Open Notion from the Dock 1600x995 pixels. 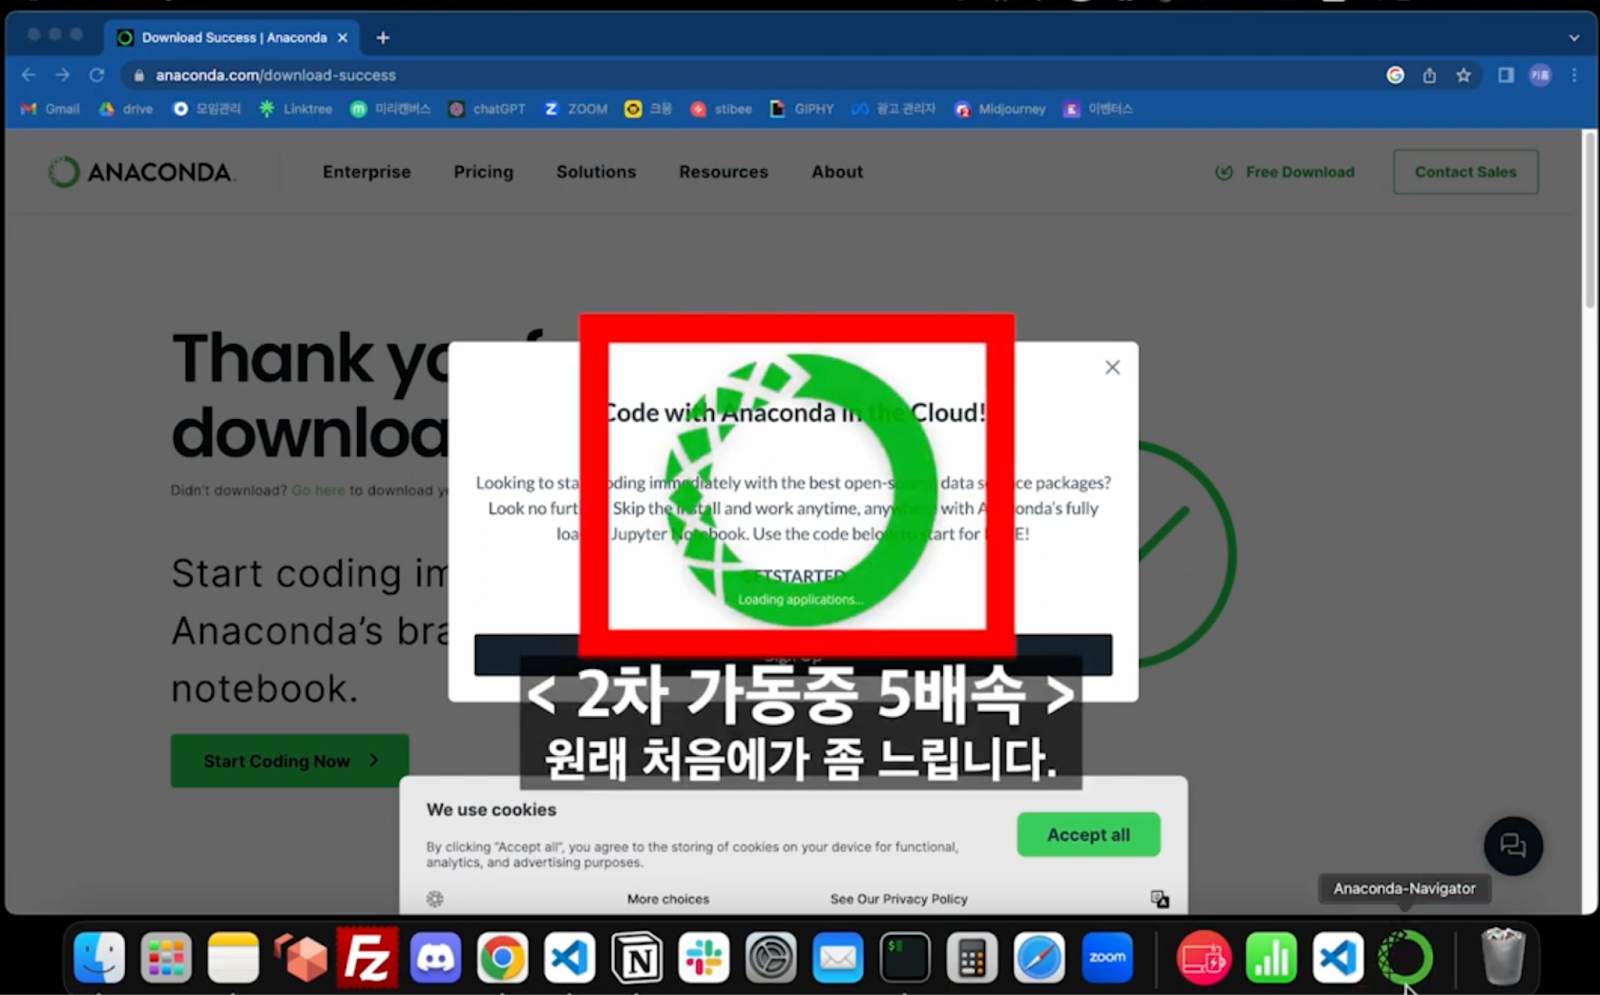637,958
